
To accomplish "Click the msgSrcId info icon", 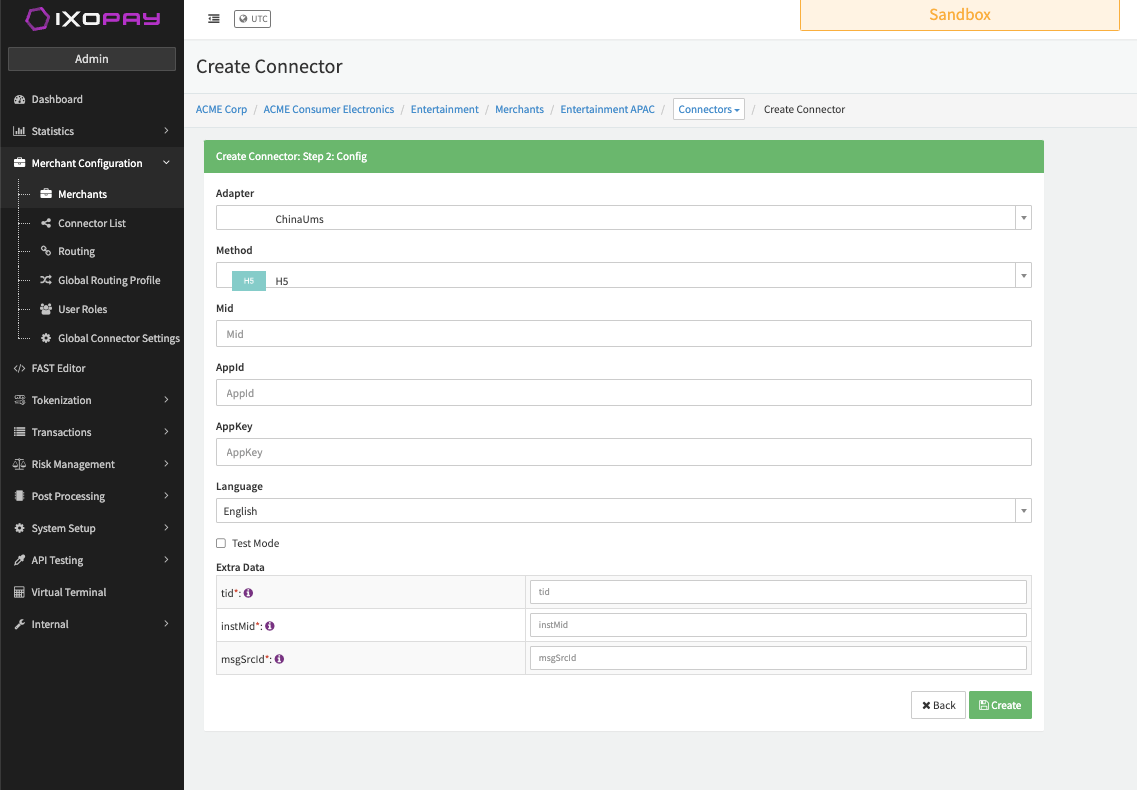I will pos(279,659).
